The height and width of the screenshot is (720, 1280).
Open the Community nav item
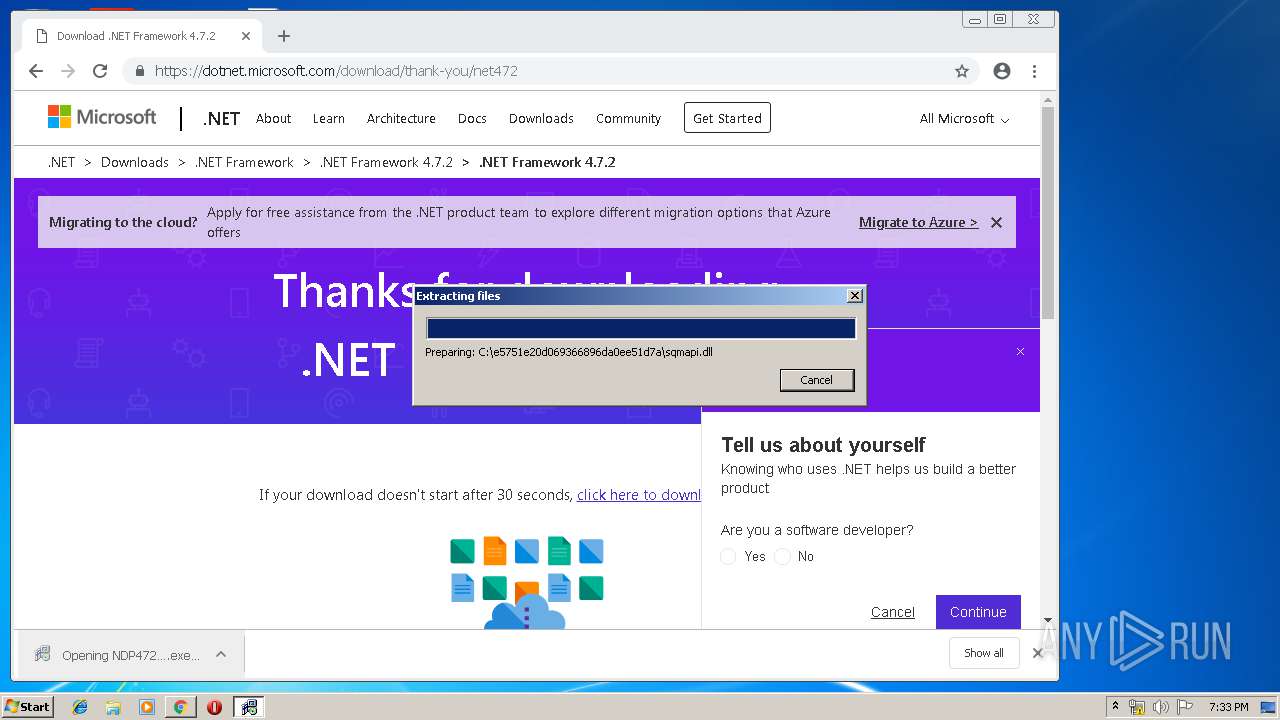point(628,118)
